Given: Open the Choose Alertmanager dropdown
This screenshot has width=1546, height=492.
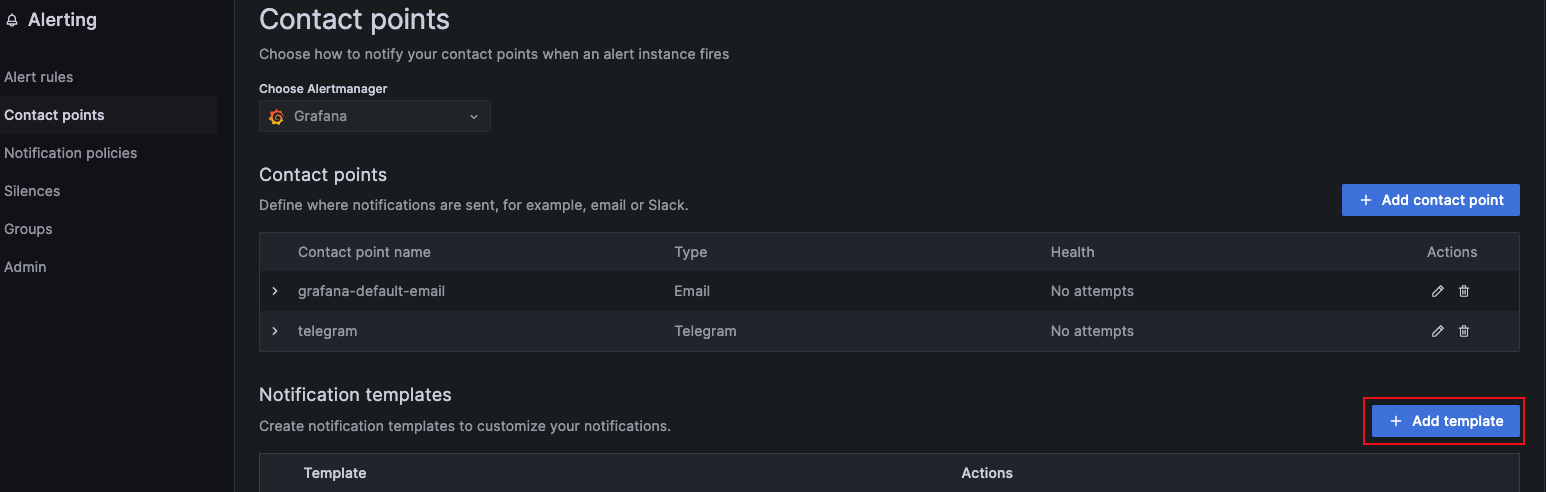Looking at the screenshot, I should [x=375, y=116].
